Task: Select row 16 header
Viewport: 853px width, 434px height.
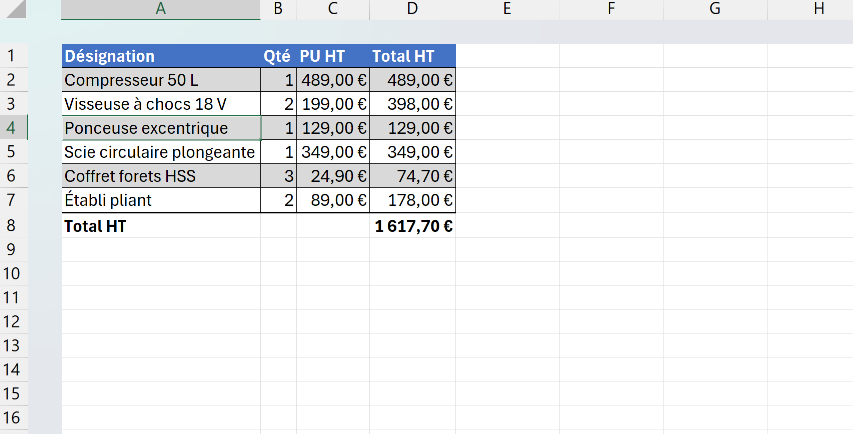Action: pyautogui.click(x=14, y=417)
